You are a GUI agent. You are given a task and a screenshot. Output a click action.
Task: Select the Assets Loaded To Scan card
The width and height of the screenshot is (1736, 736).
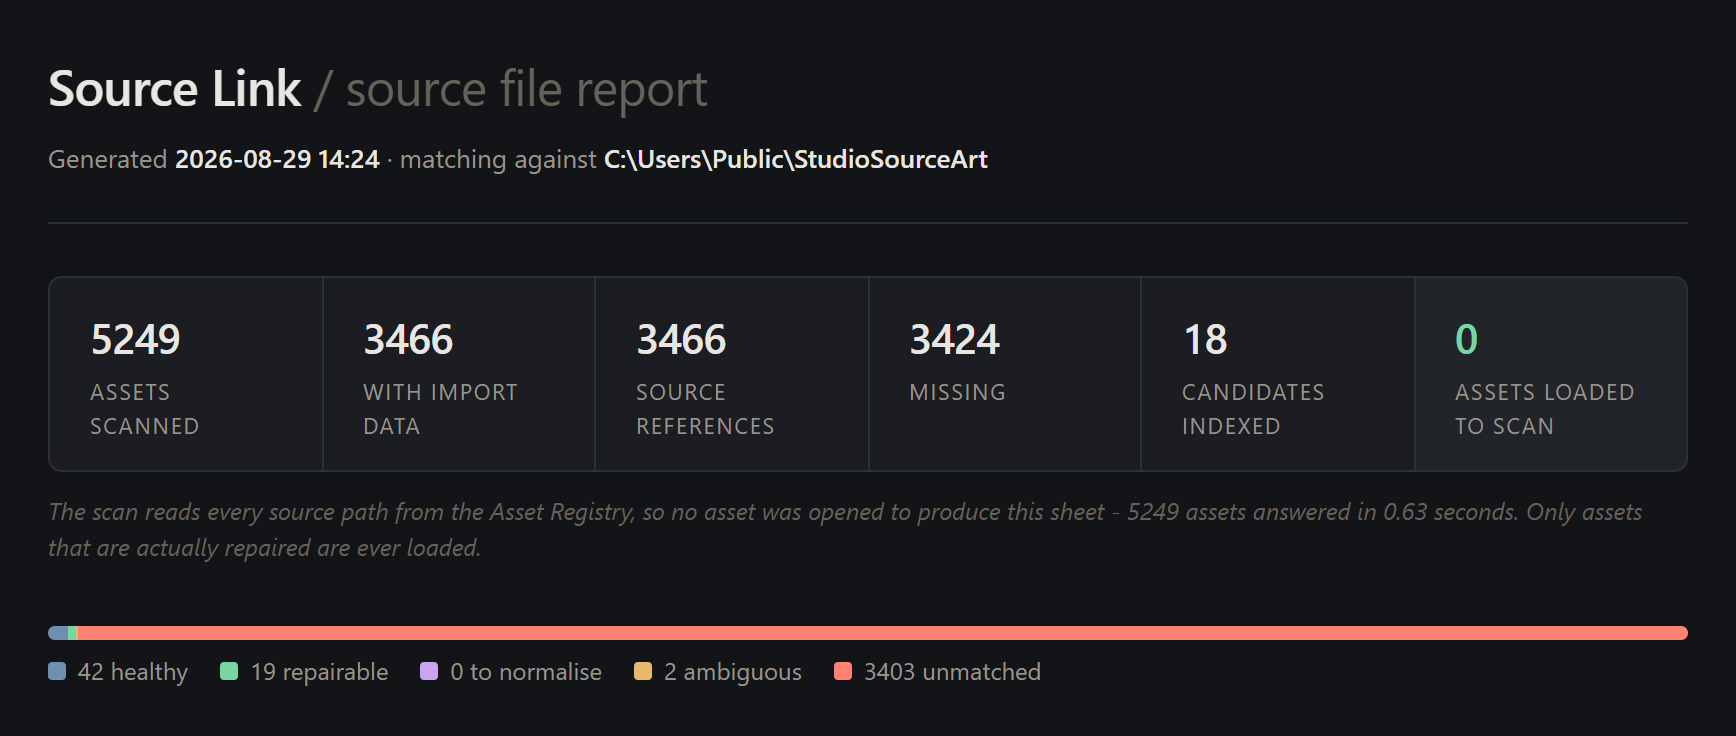tap(1551, 374)
